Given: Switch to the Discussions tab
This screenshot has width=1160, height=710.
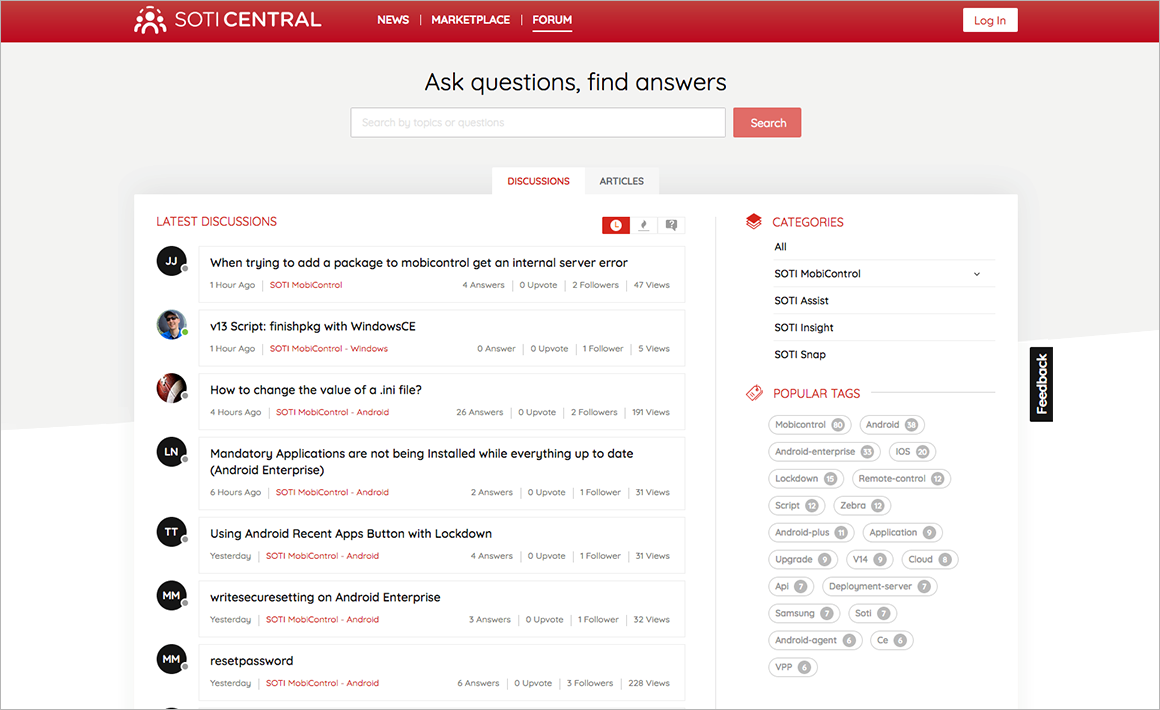Looking at the screenshot, I should [539, 181].
